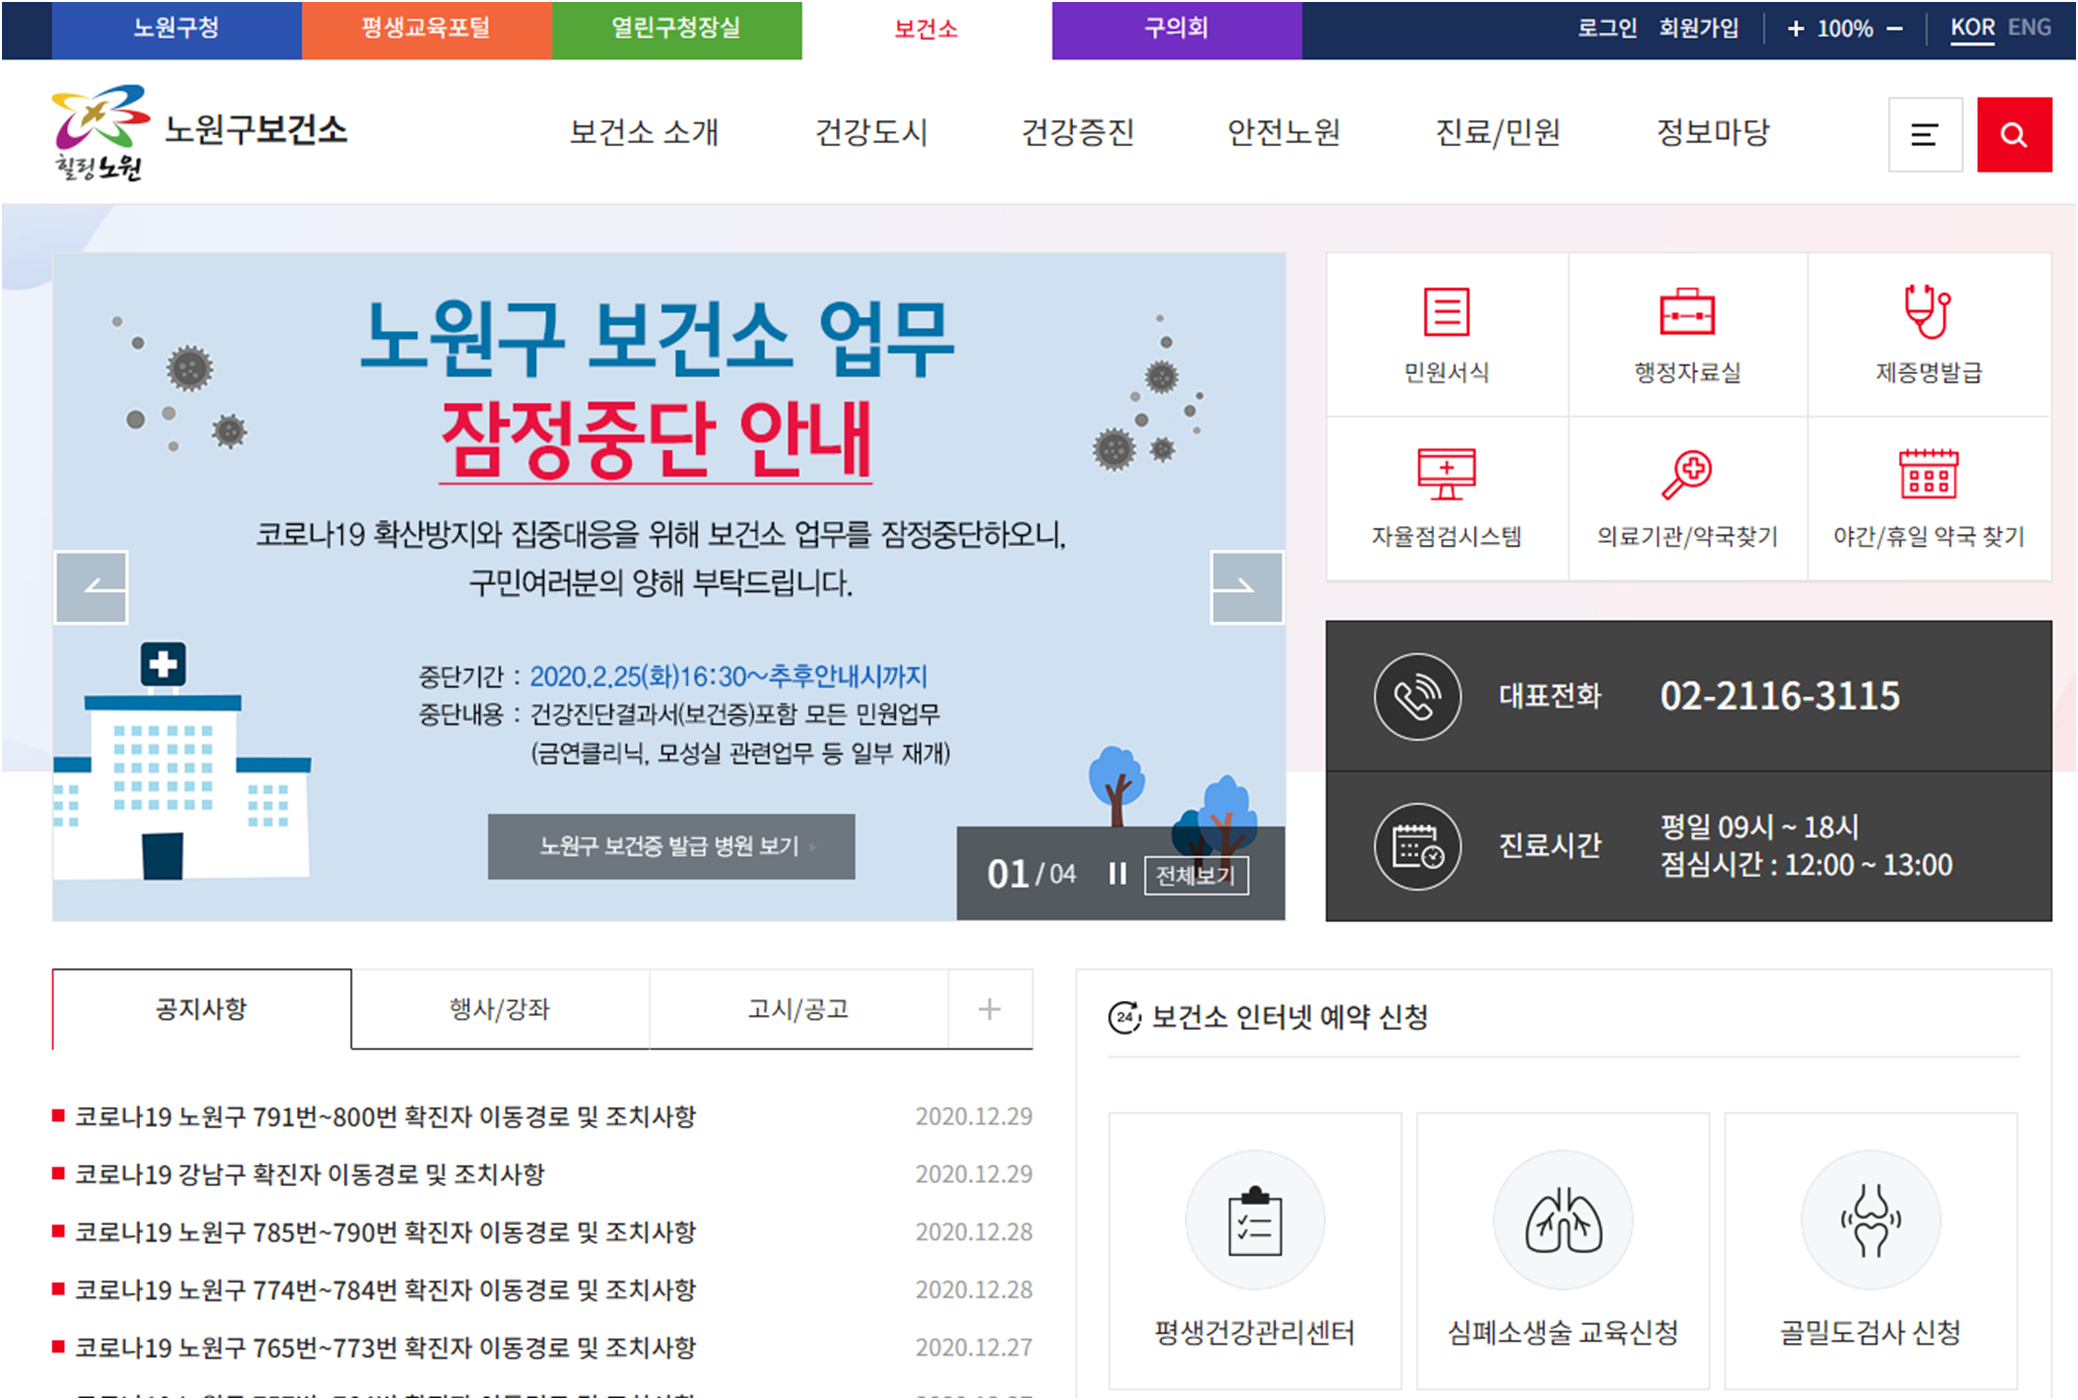Viewport: 2078px width, 1400px height.
Task: Switch to the 행사/강좌 tab
Action: click(500, 1009)
